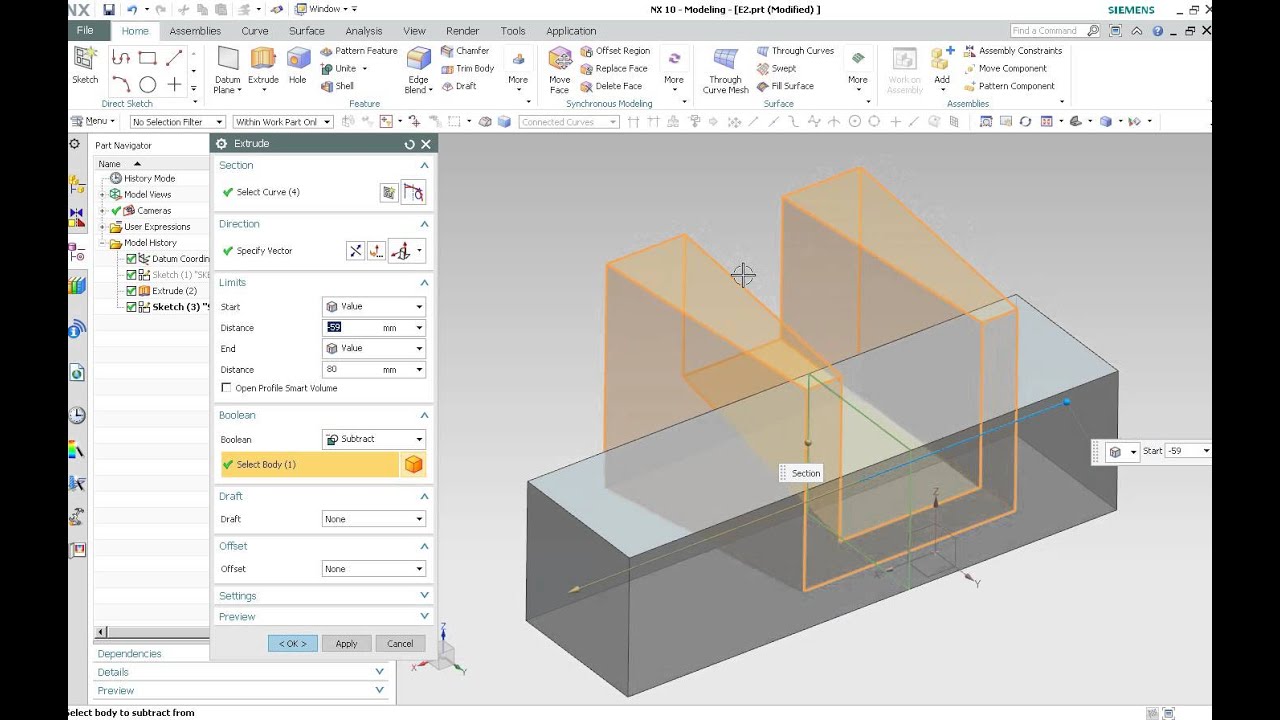The height and width of the screenshot is (720, 1280).
Task: Open the Start limit Value dropdown
Action: pos(374,307)
